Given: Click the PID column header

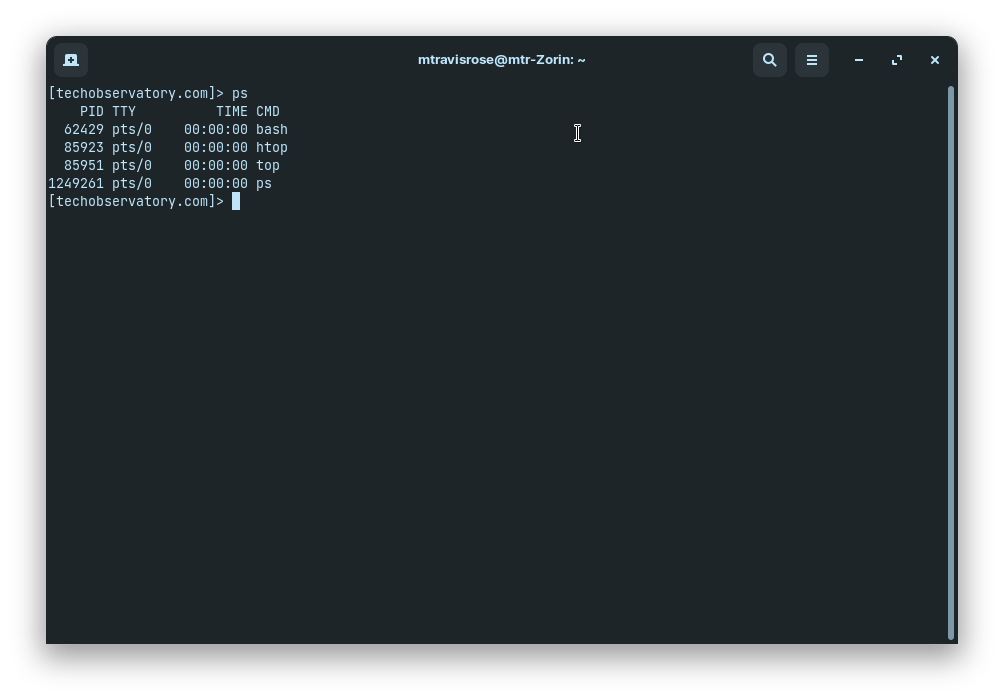Looking at the screenshot, I should coord(91,111).
